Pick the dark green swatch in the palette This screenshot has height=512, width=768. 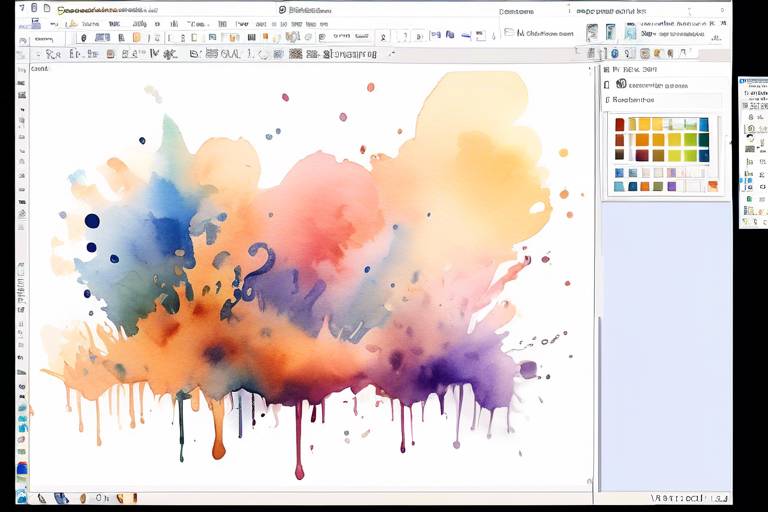tap(704, 140)
